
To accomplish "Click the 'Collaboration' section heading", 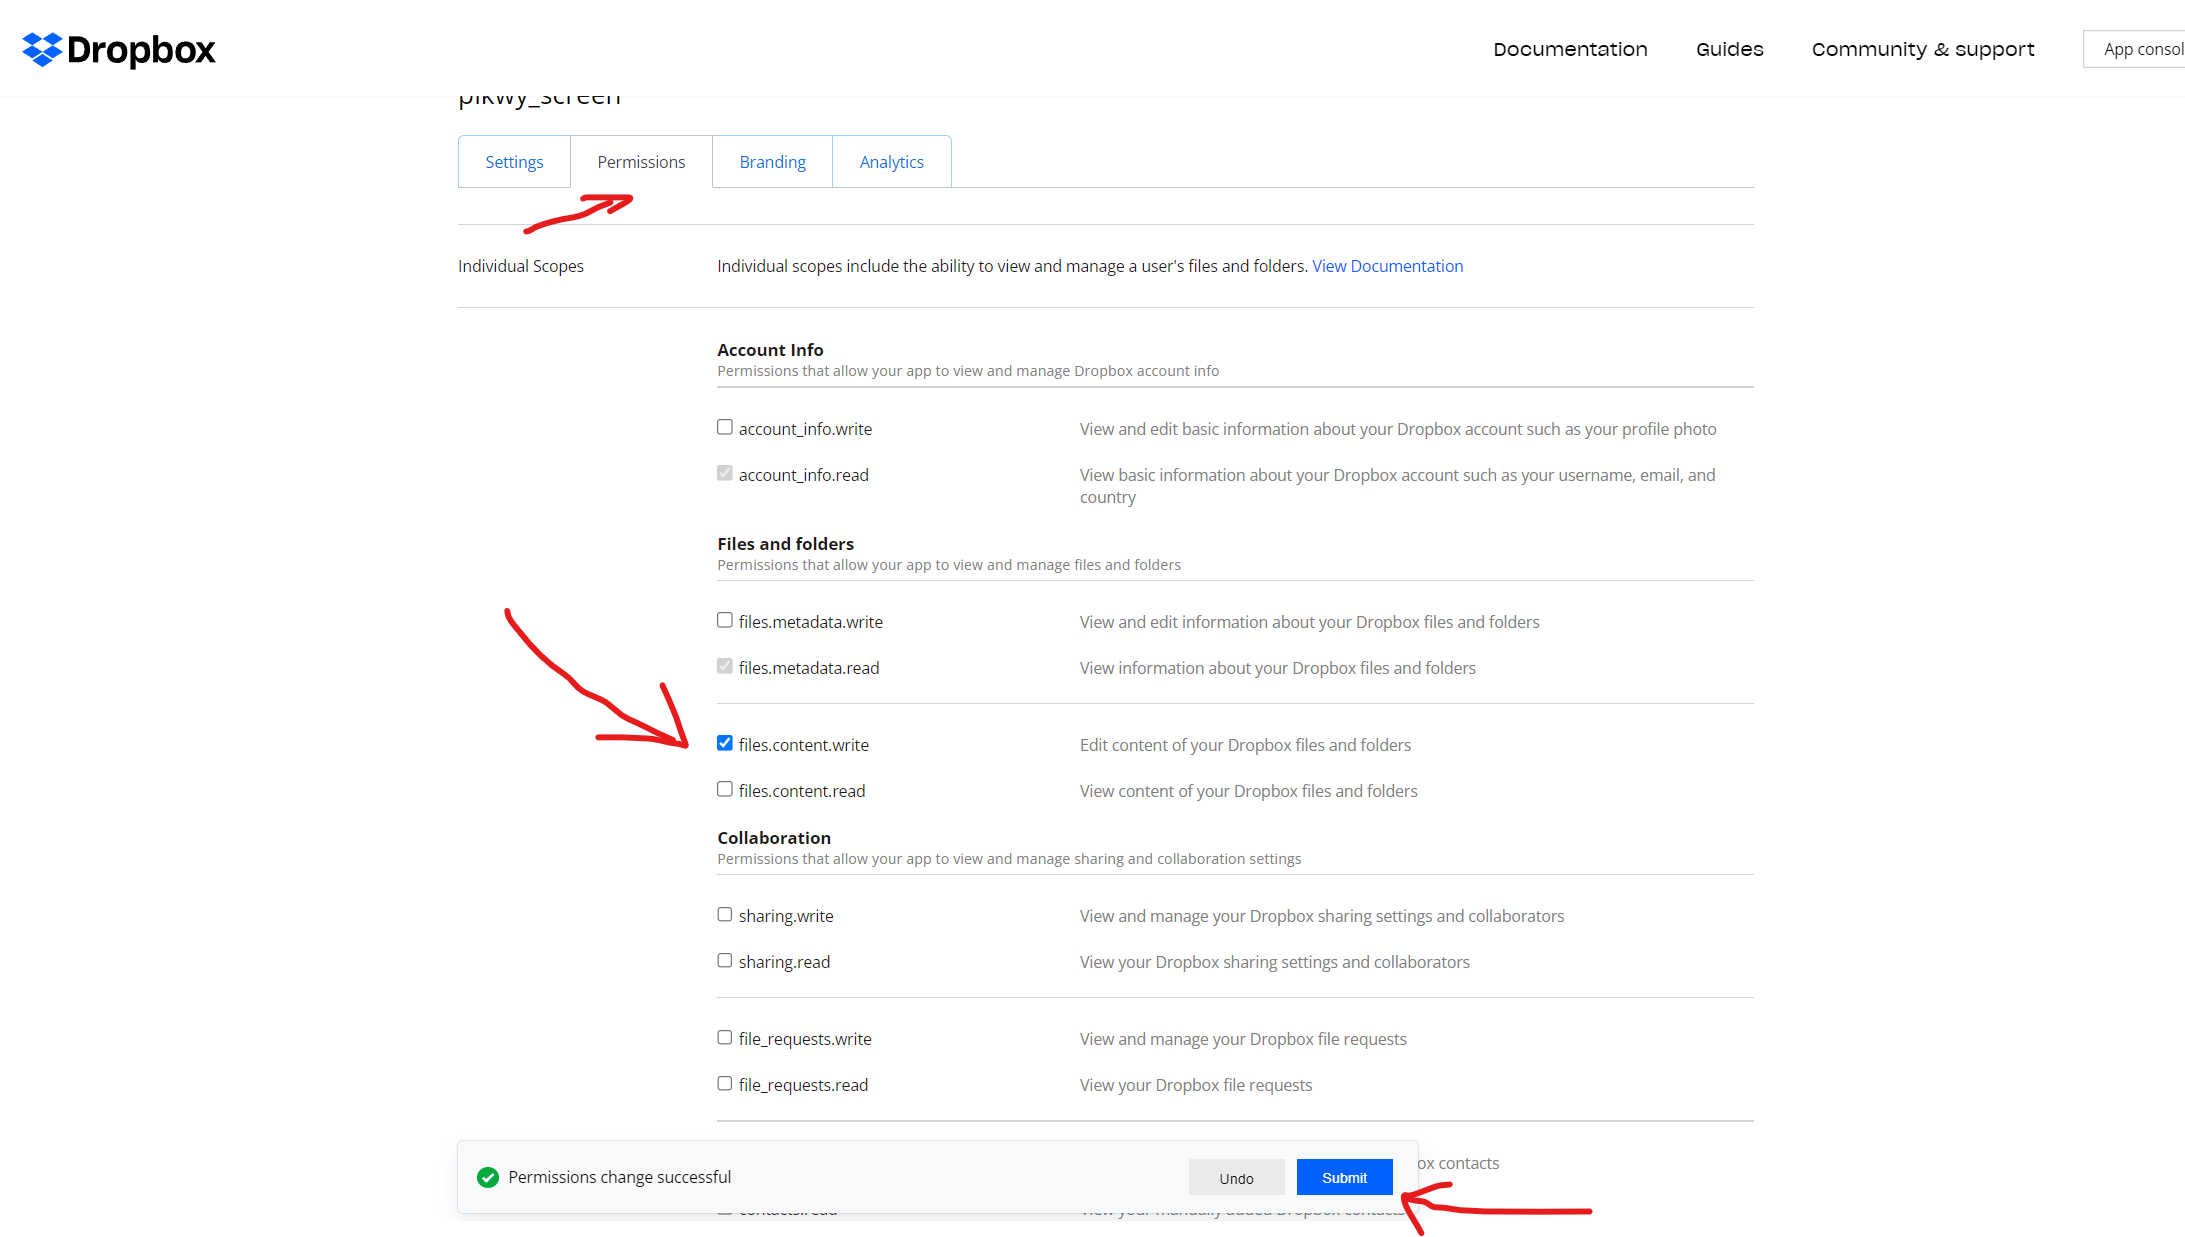I will 774,838.
